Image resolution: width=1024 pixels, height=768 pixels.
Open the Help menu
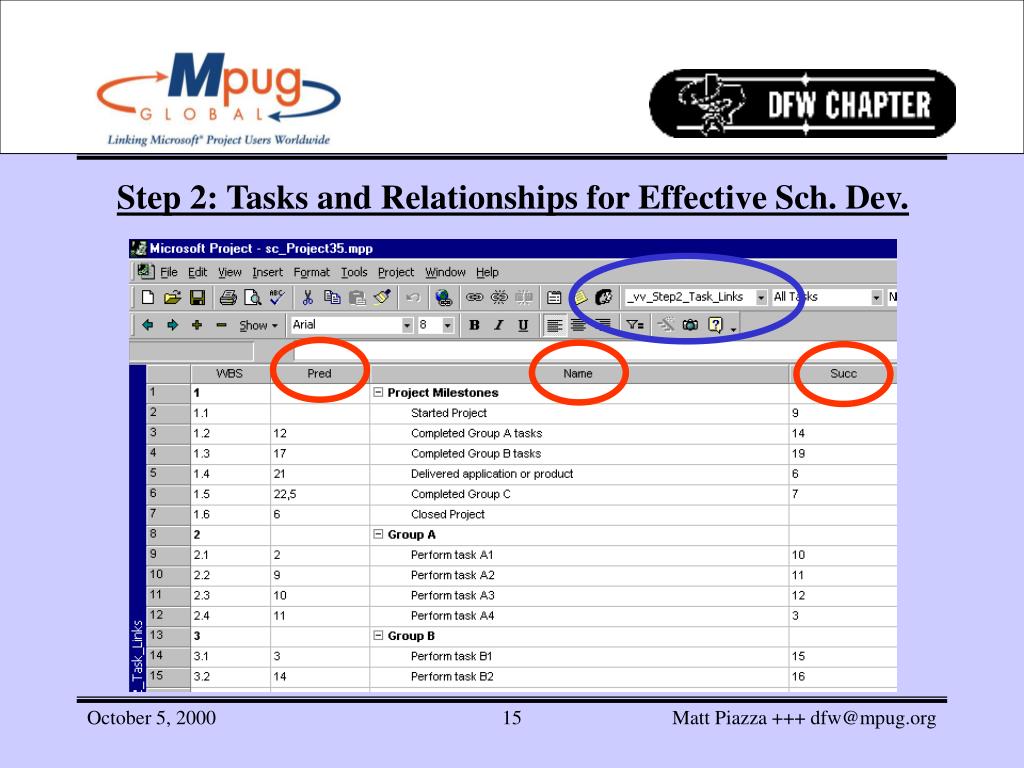pyautogui.click(x=487, y=272)
